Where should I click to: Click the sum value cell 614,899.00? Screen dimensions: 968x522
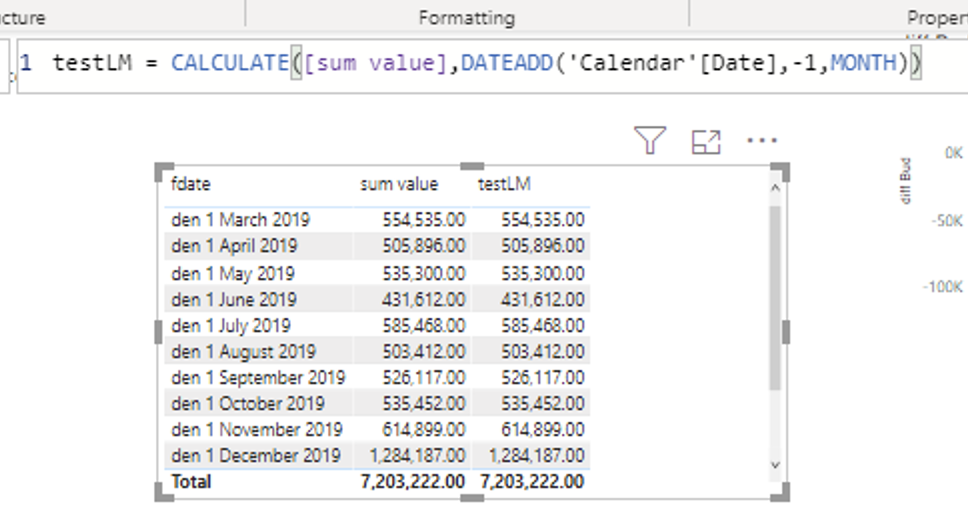click(x=424, y=429)
